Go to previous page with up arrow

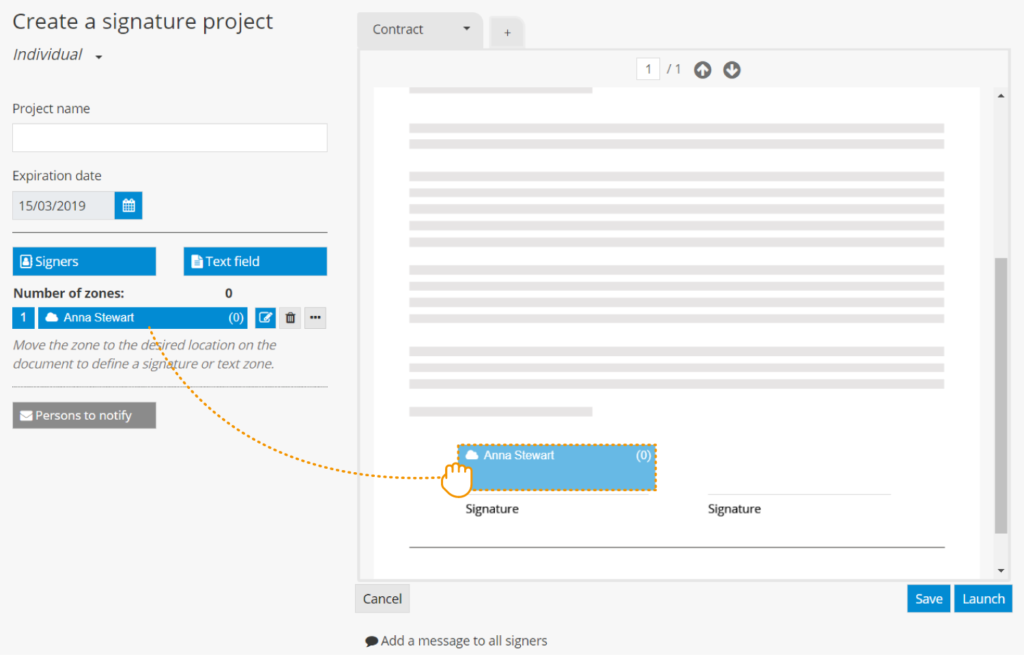coord(702,70)
